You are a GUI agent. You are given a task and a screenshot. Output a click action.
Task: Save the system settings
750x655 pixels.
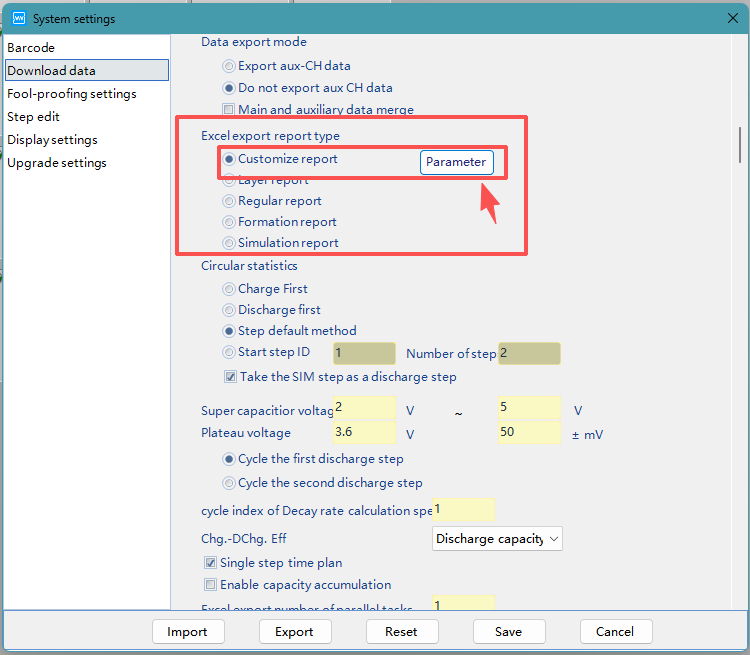(509, 632)
